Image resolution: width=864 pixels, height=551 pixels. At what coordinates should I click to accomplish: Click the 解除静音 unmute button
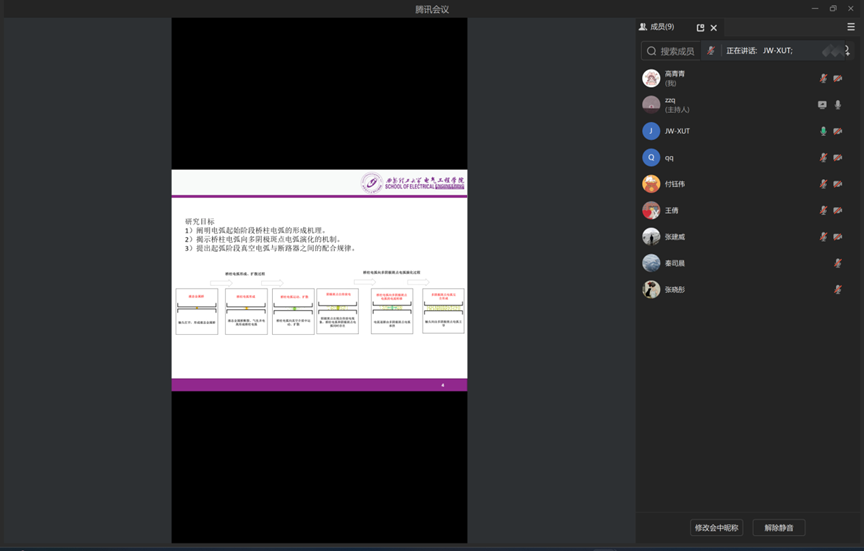tap(779, 527)
